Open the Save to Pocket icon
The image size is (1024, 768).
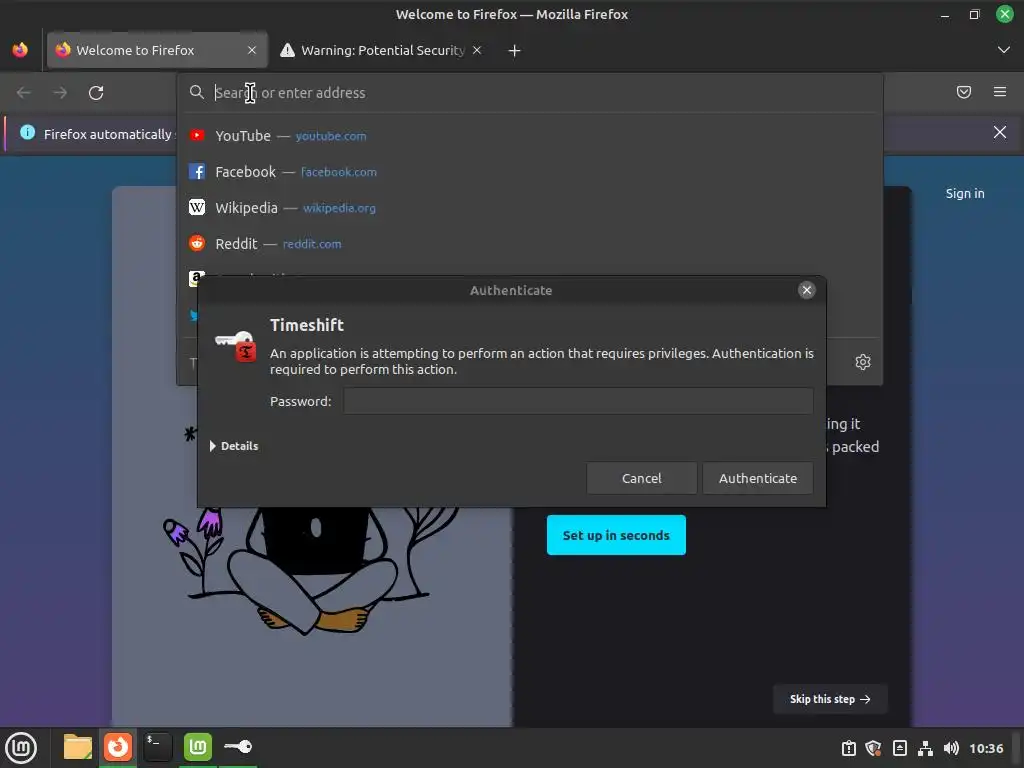point(964,92)
